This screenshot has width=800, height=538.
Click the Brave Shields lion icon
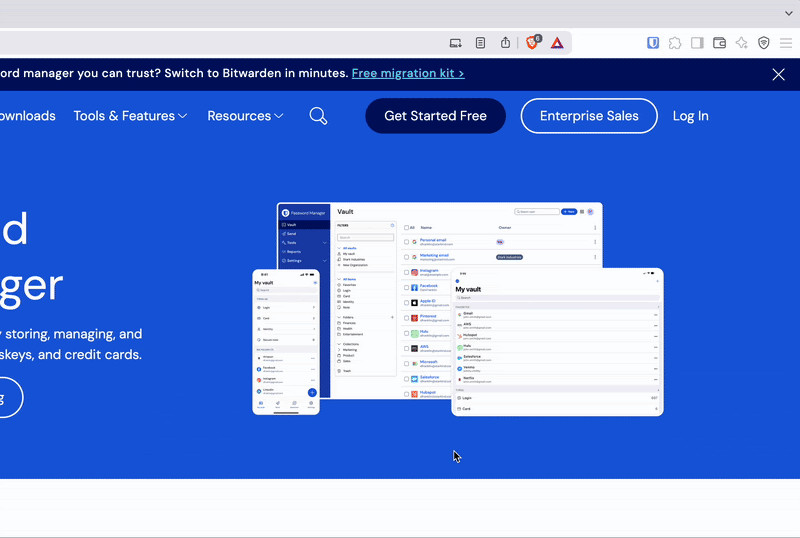coord(531,43)
